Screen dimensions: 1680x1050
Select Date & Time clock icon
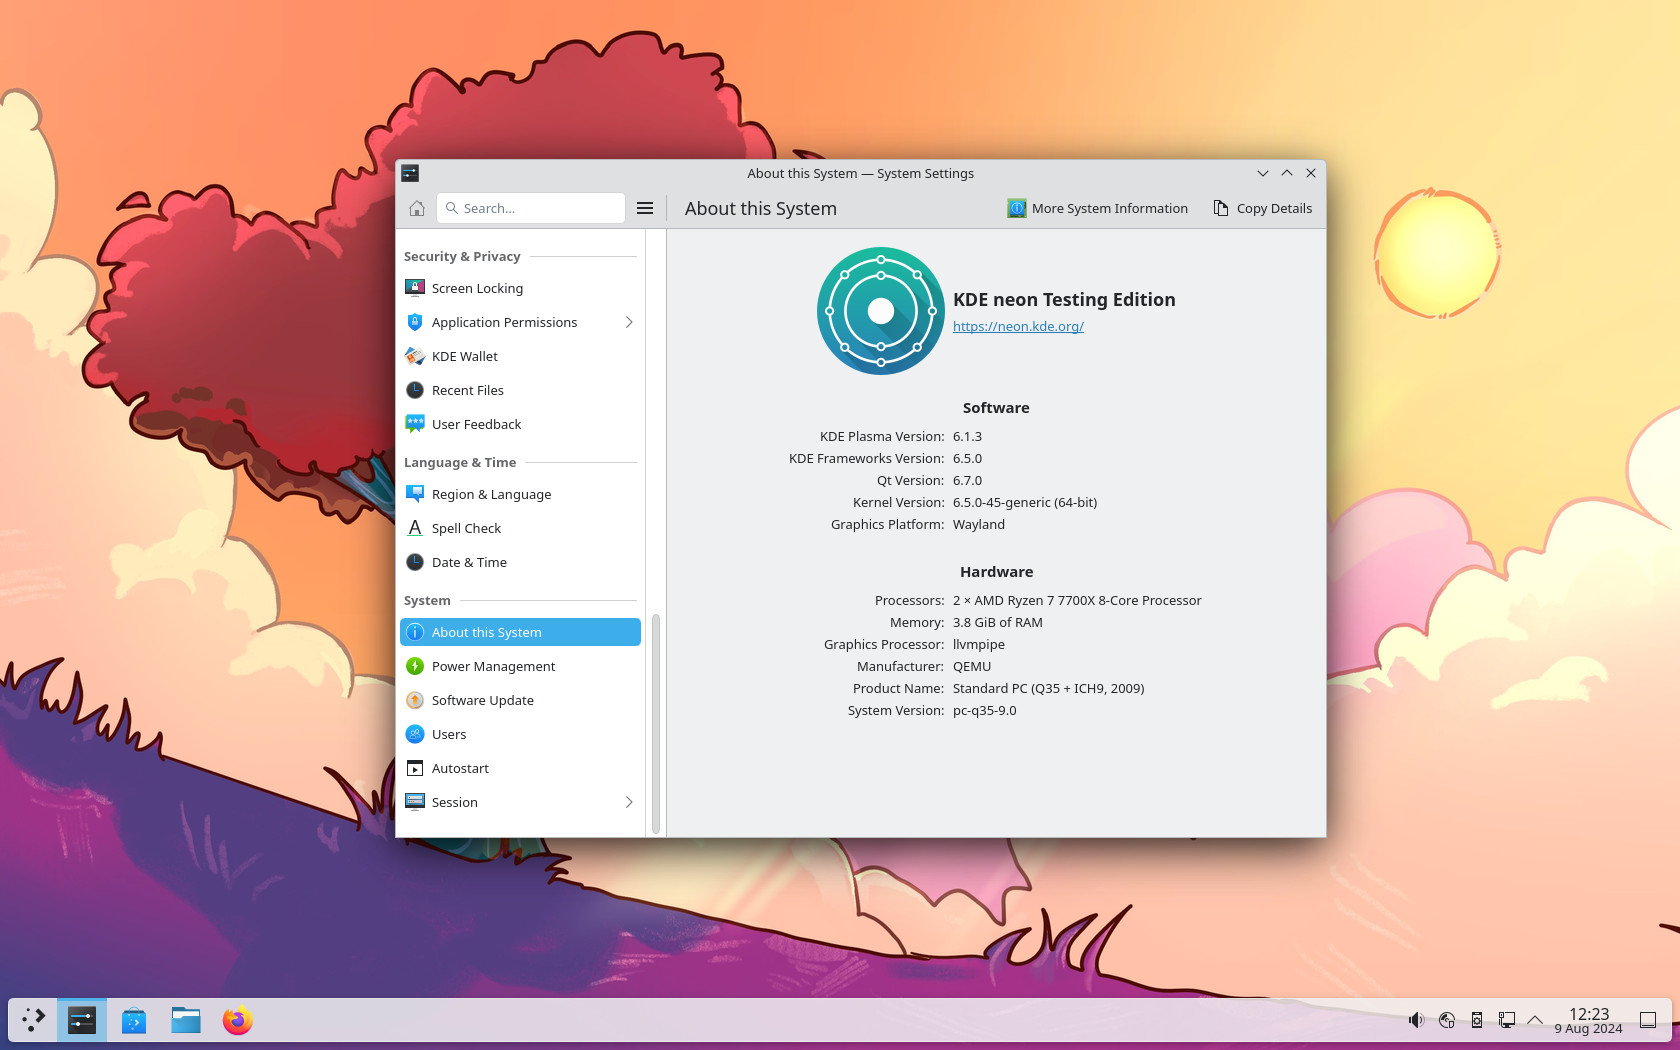tap(415, 562)
